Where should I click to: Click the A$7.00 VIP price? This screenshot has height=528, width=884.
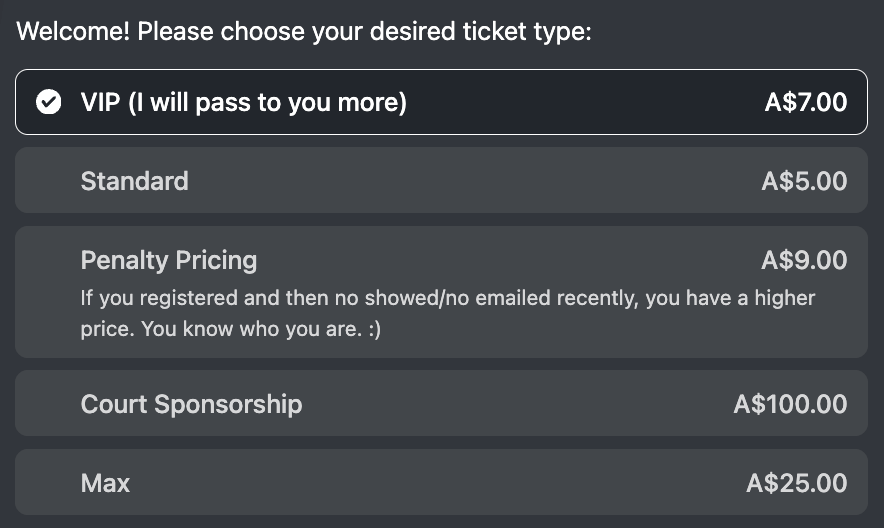805,102
